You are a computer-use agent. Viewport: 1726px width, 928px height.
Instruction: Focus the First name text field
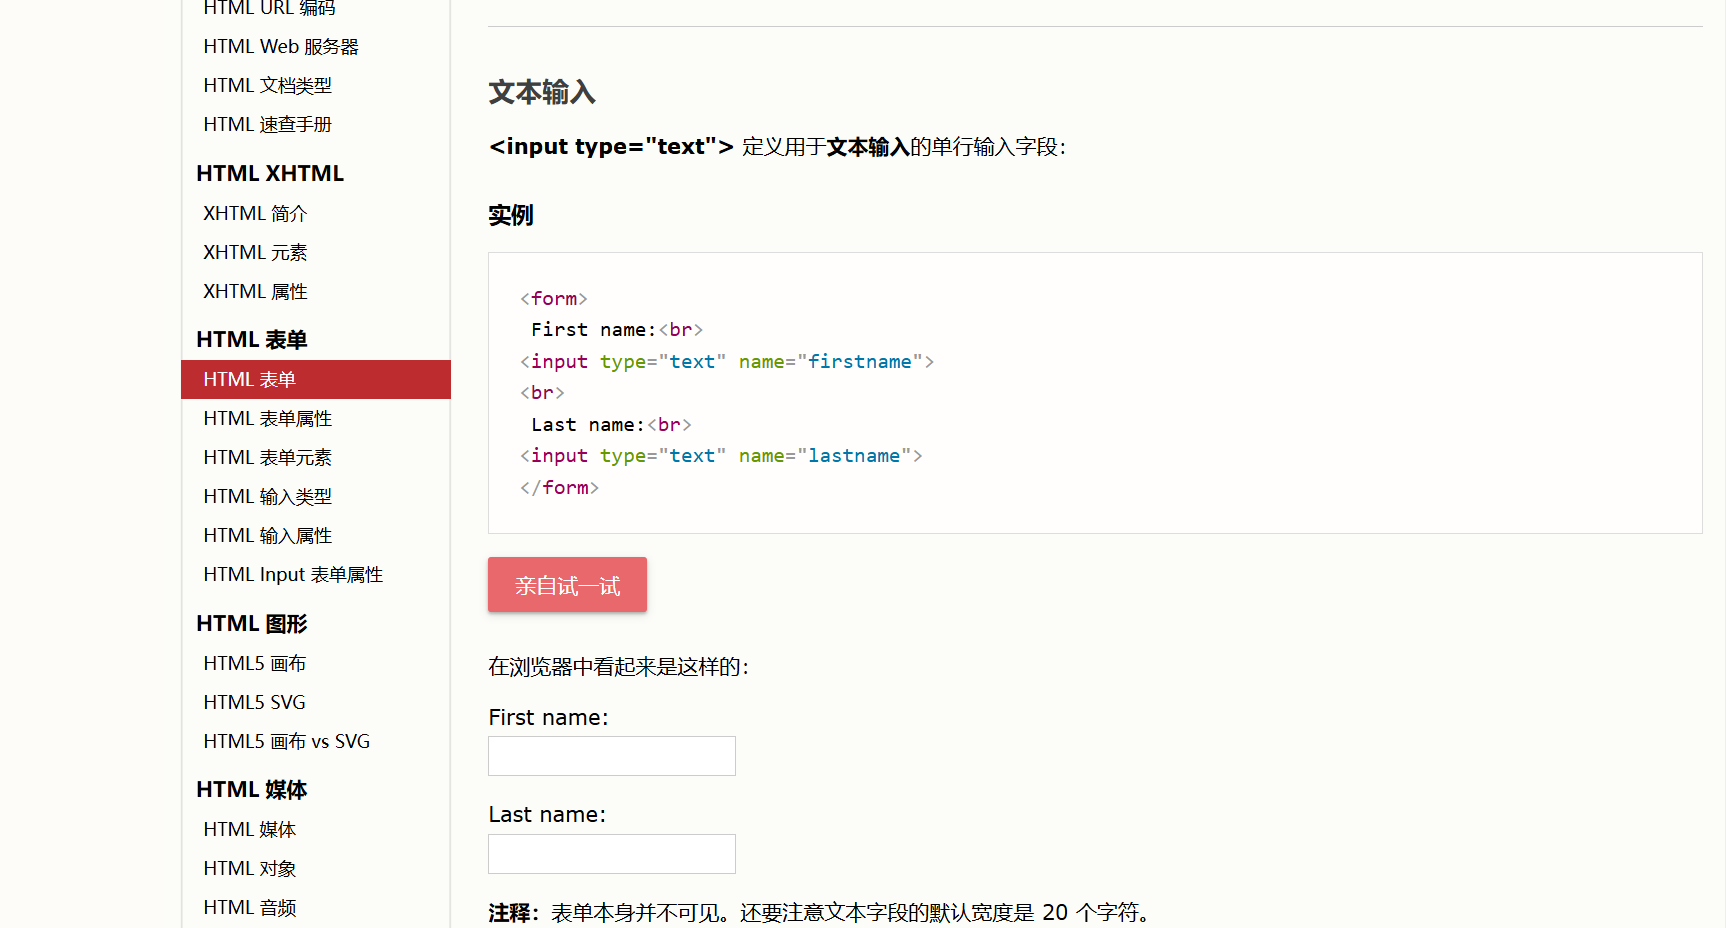(612, 756)
